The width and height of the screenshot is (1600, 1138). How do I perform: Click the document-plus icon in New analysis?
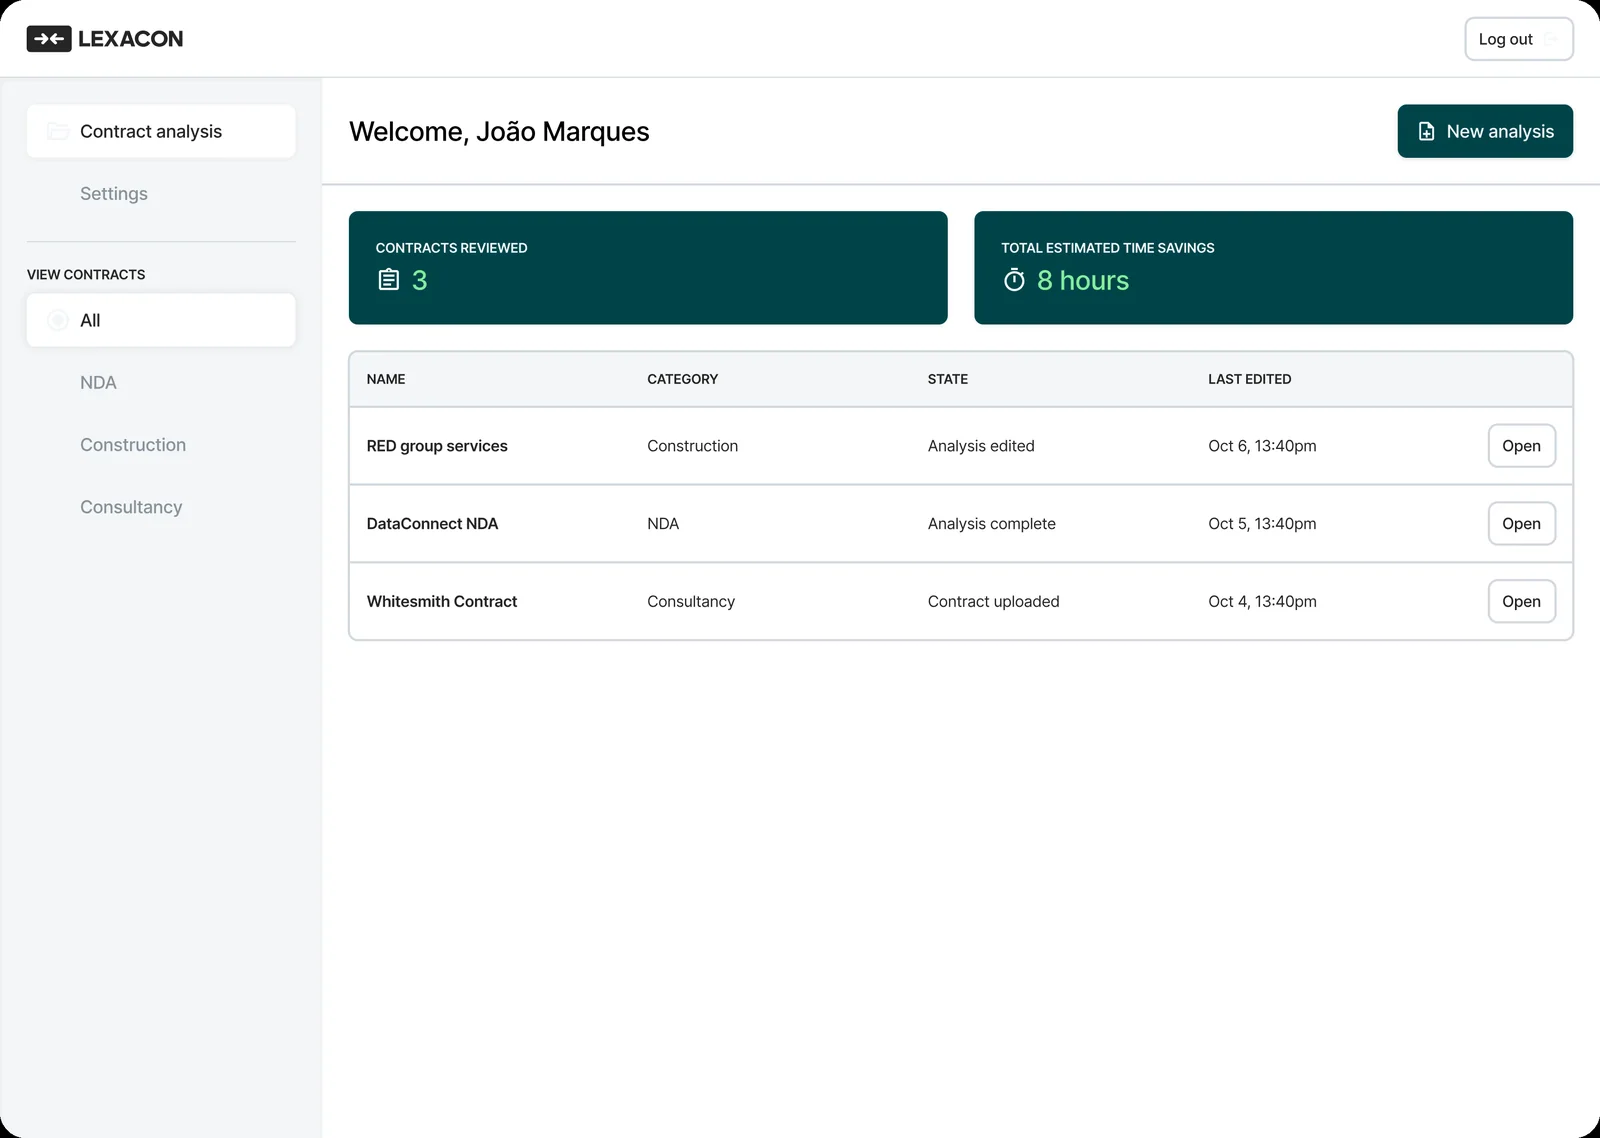point(1427,131)
